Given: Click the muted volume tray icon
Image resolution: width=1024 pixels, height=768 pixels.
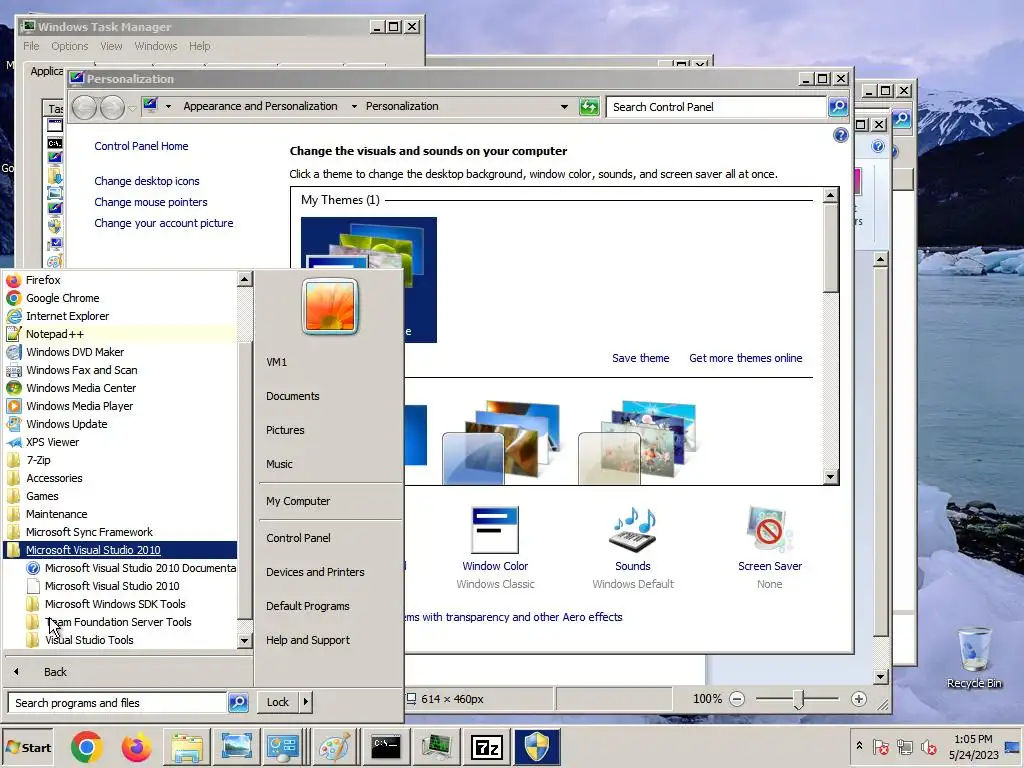Looking at the screenshot, I should coord(928,746).
